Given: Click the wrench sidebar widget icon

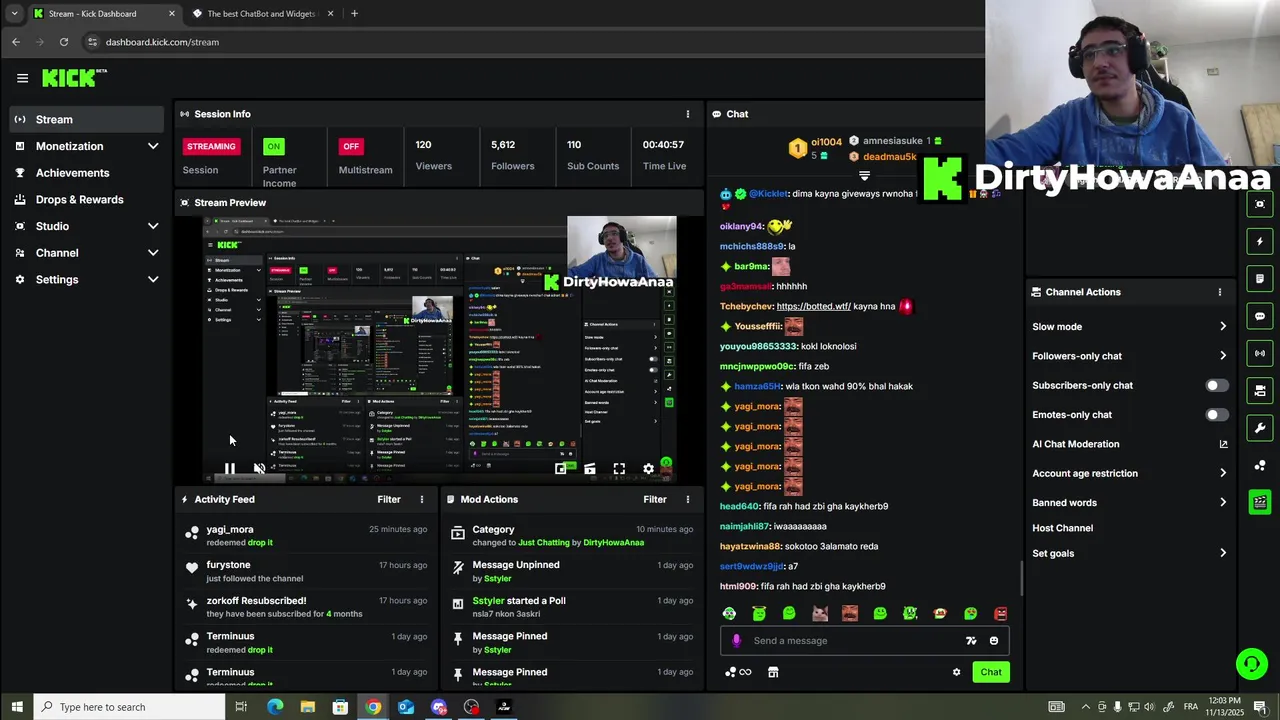Looking at the screenshot, I should tap(1260, 428).
